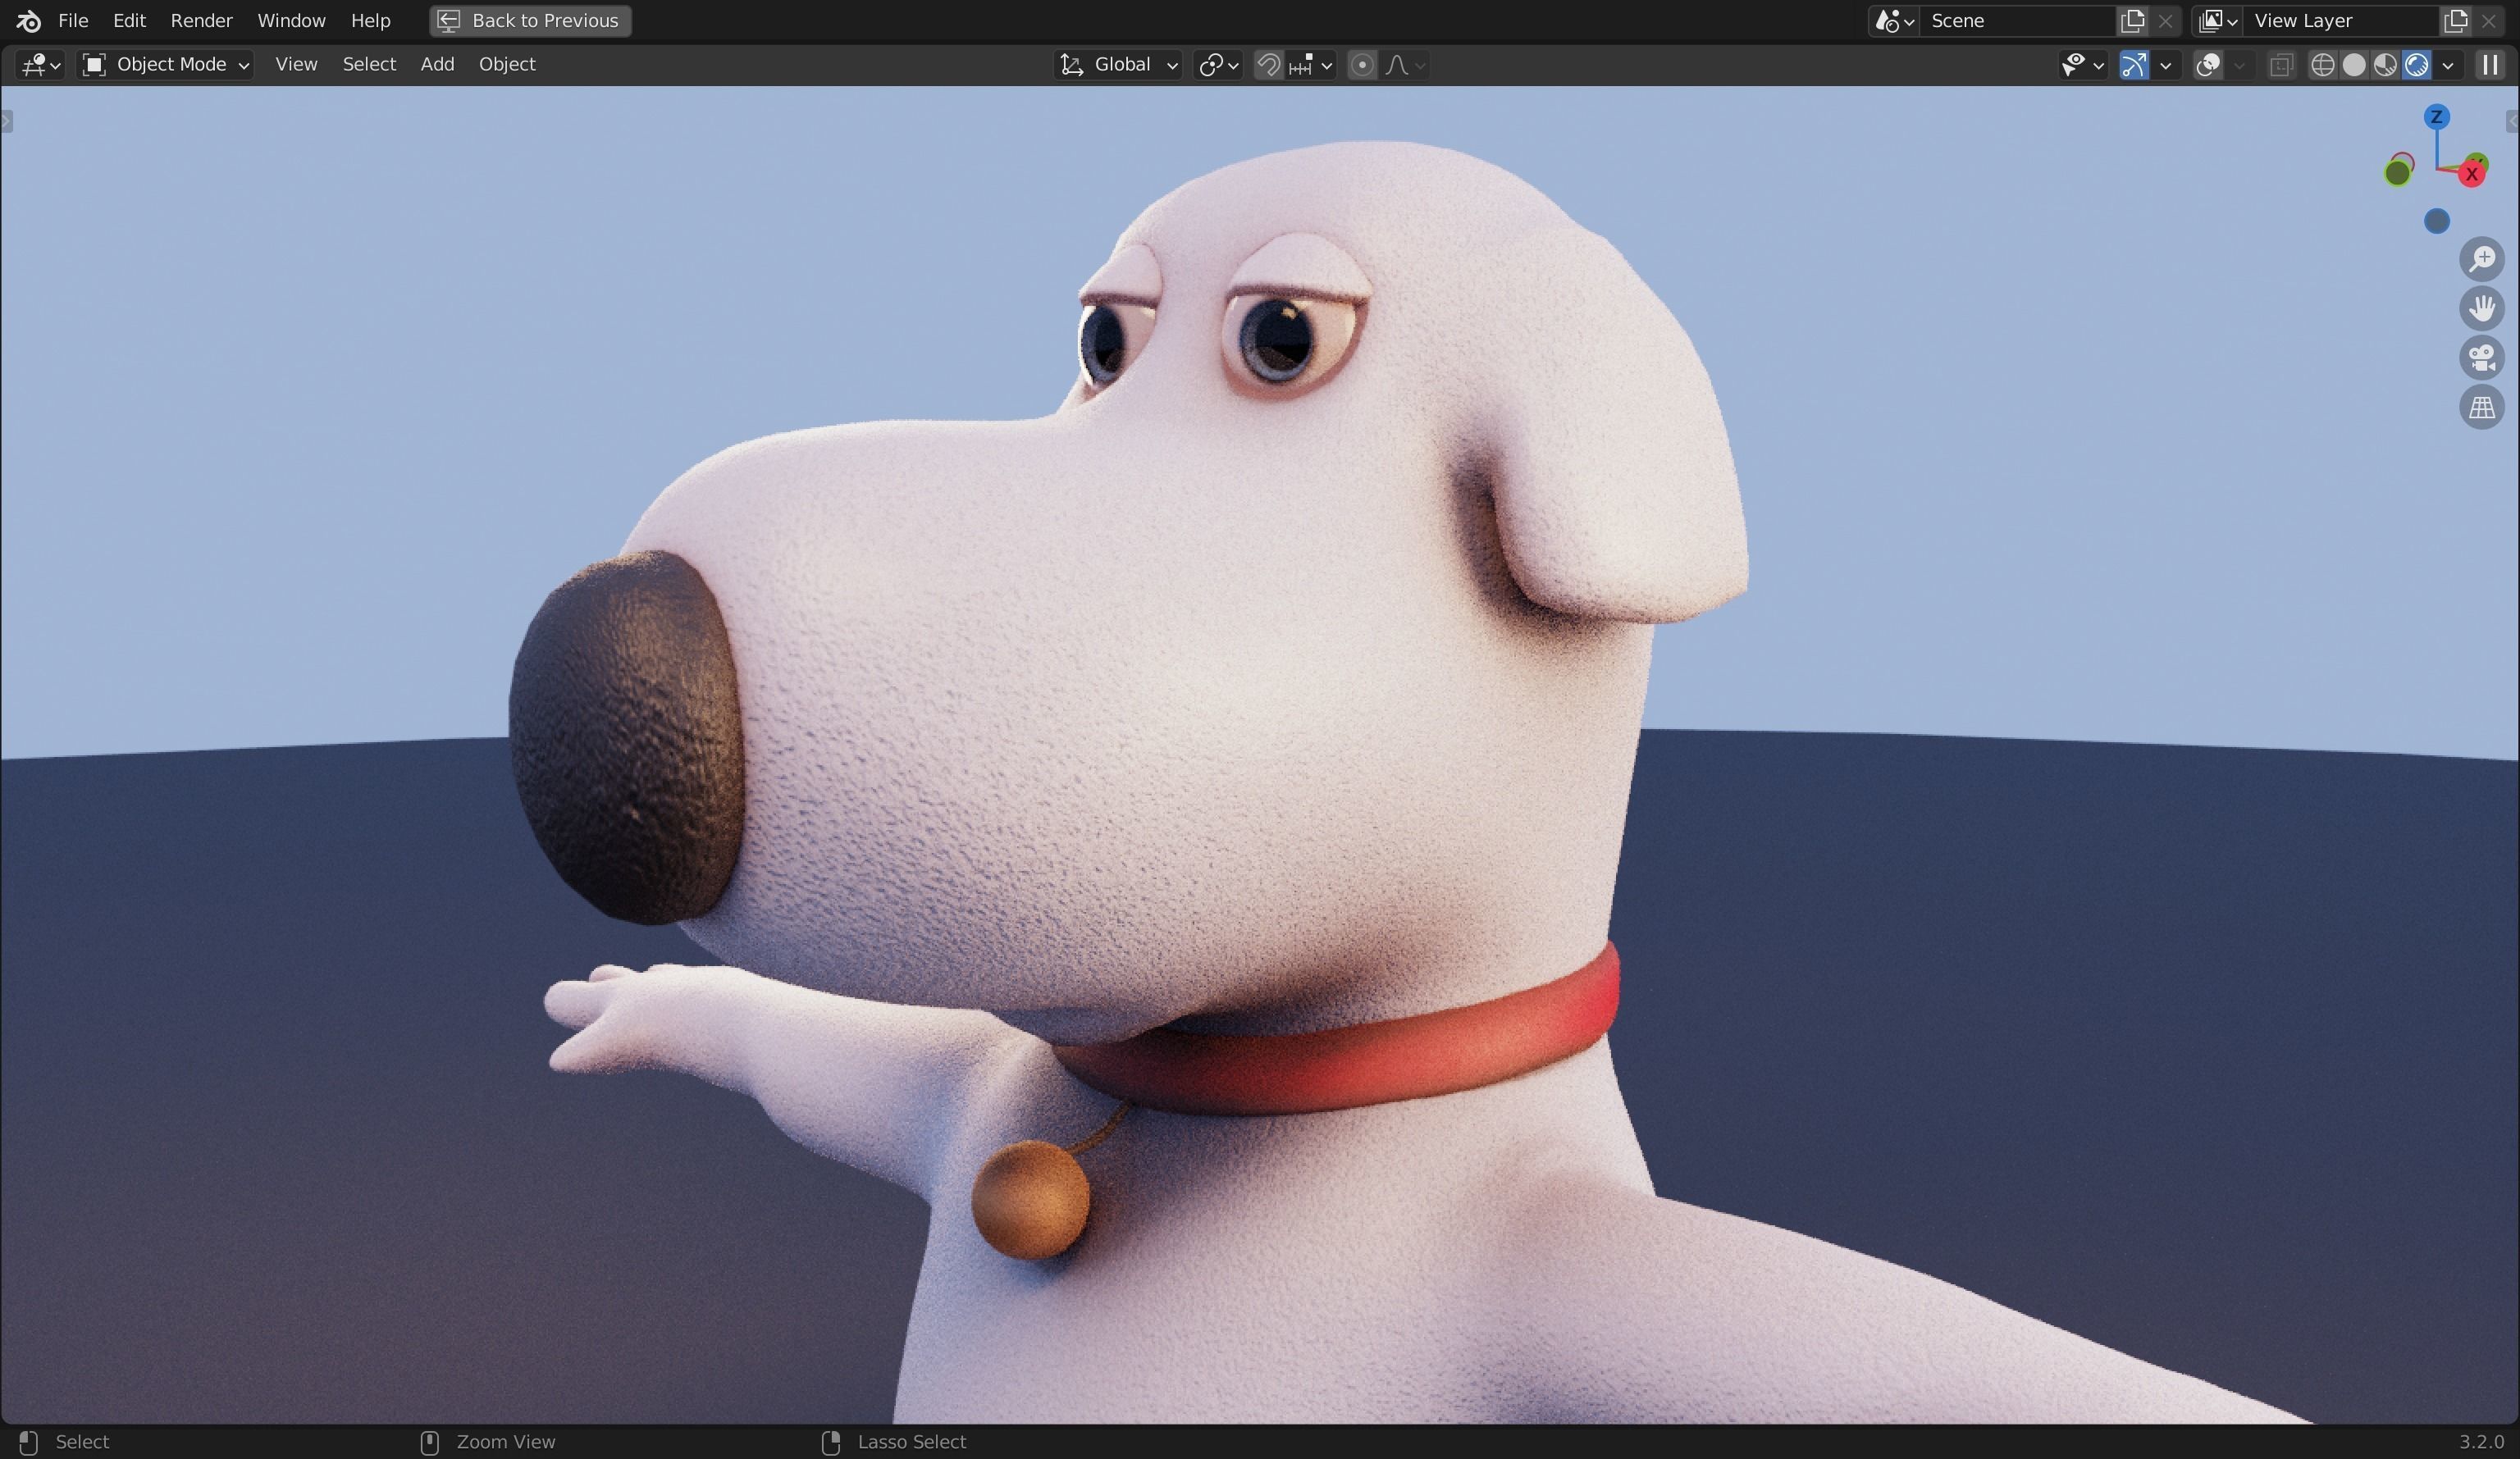Open the proportional falloff curve dropdown
This screenshot has width=2520, height=1459.
click(1405, 65)
